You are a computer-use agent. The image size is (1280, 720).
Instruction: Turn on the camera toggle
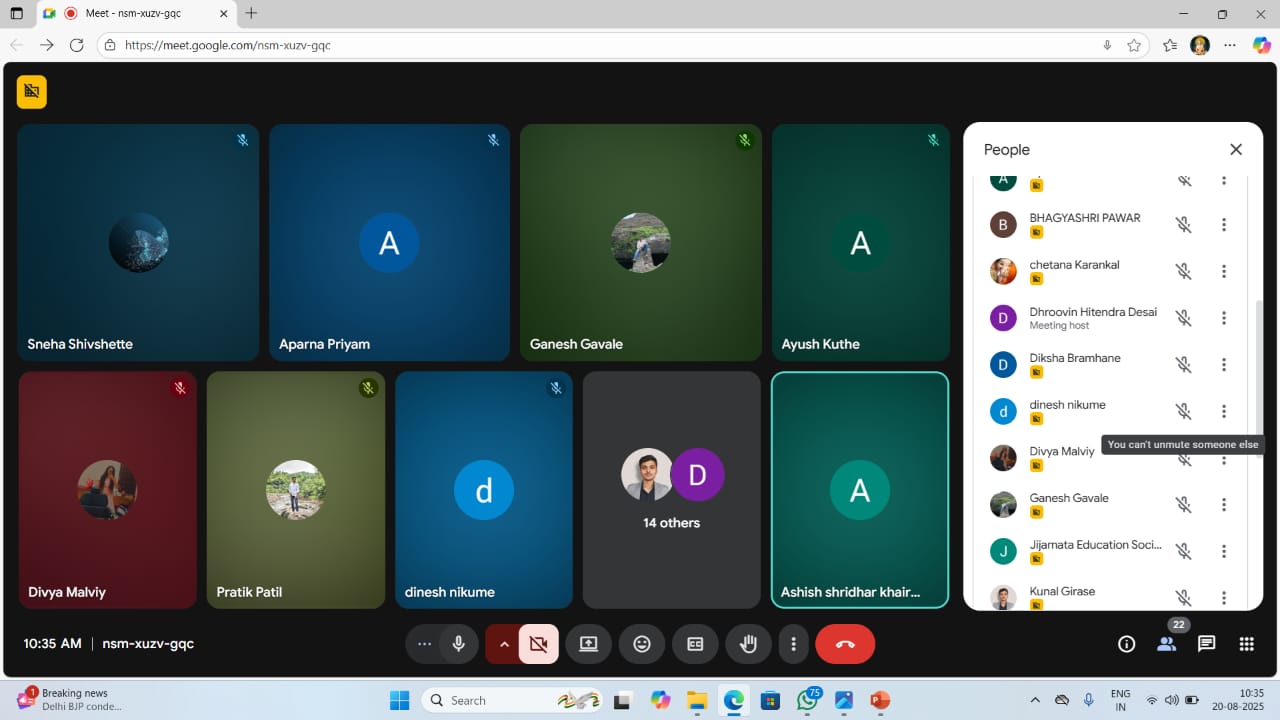[538, 644]
